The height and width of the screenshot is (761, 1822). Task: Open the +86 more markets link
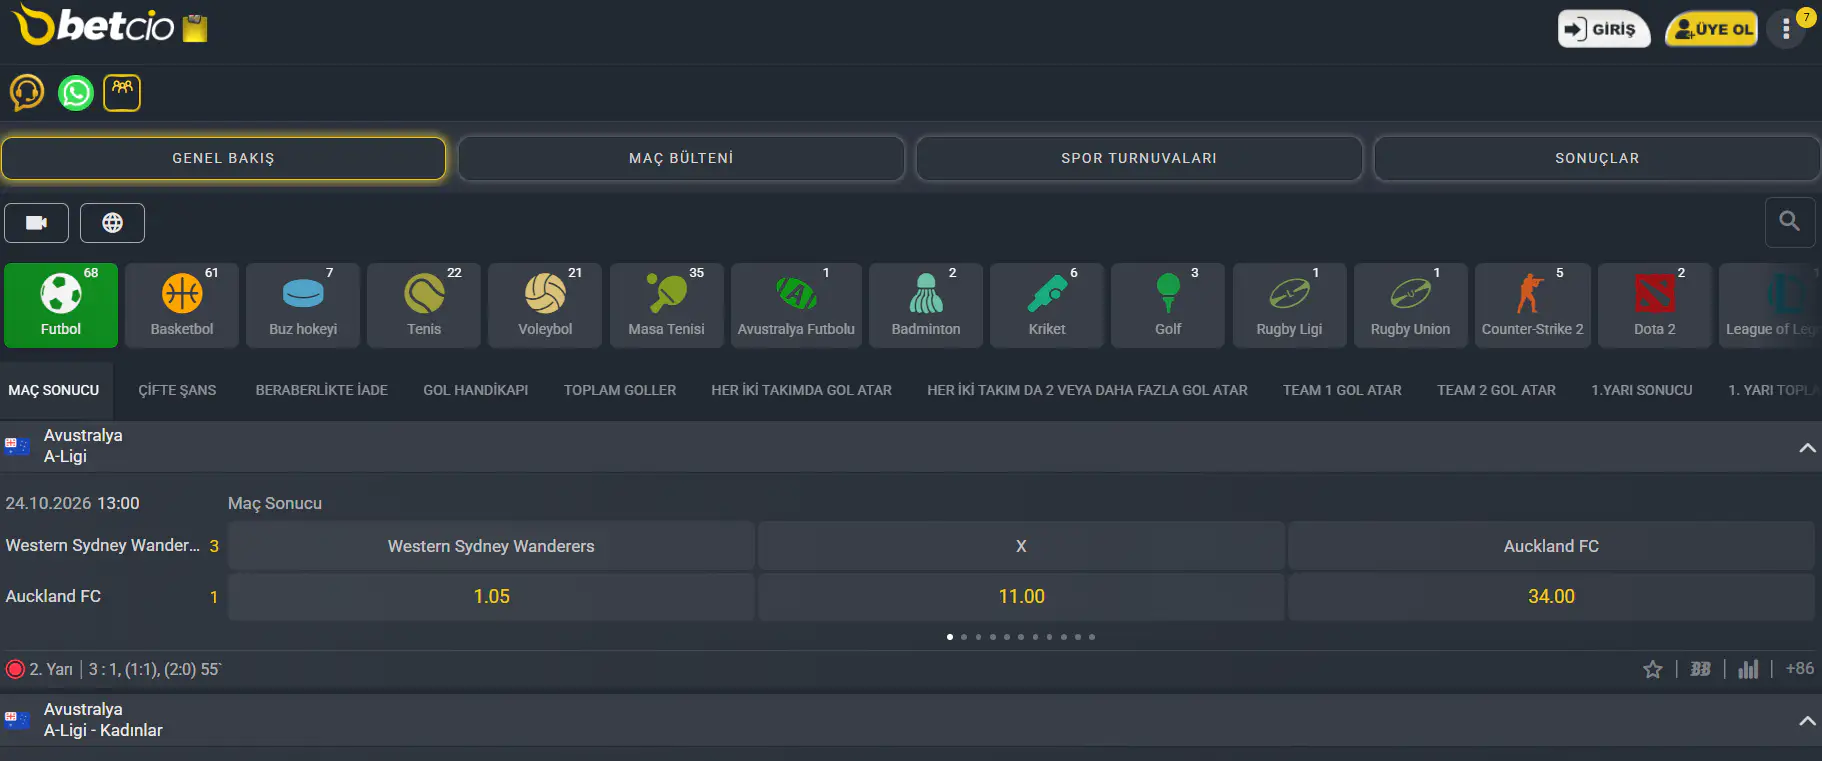1800,668
